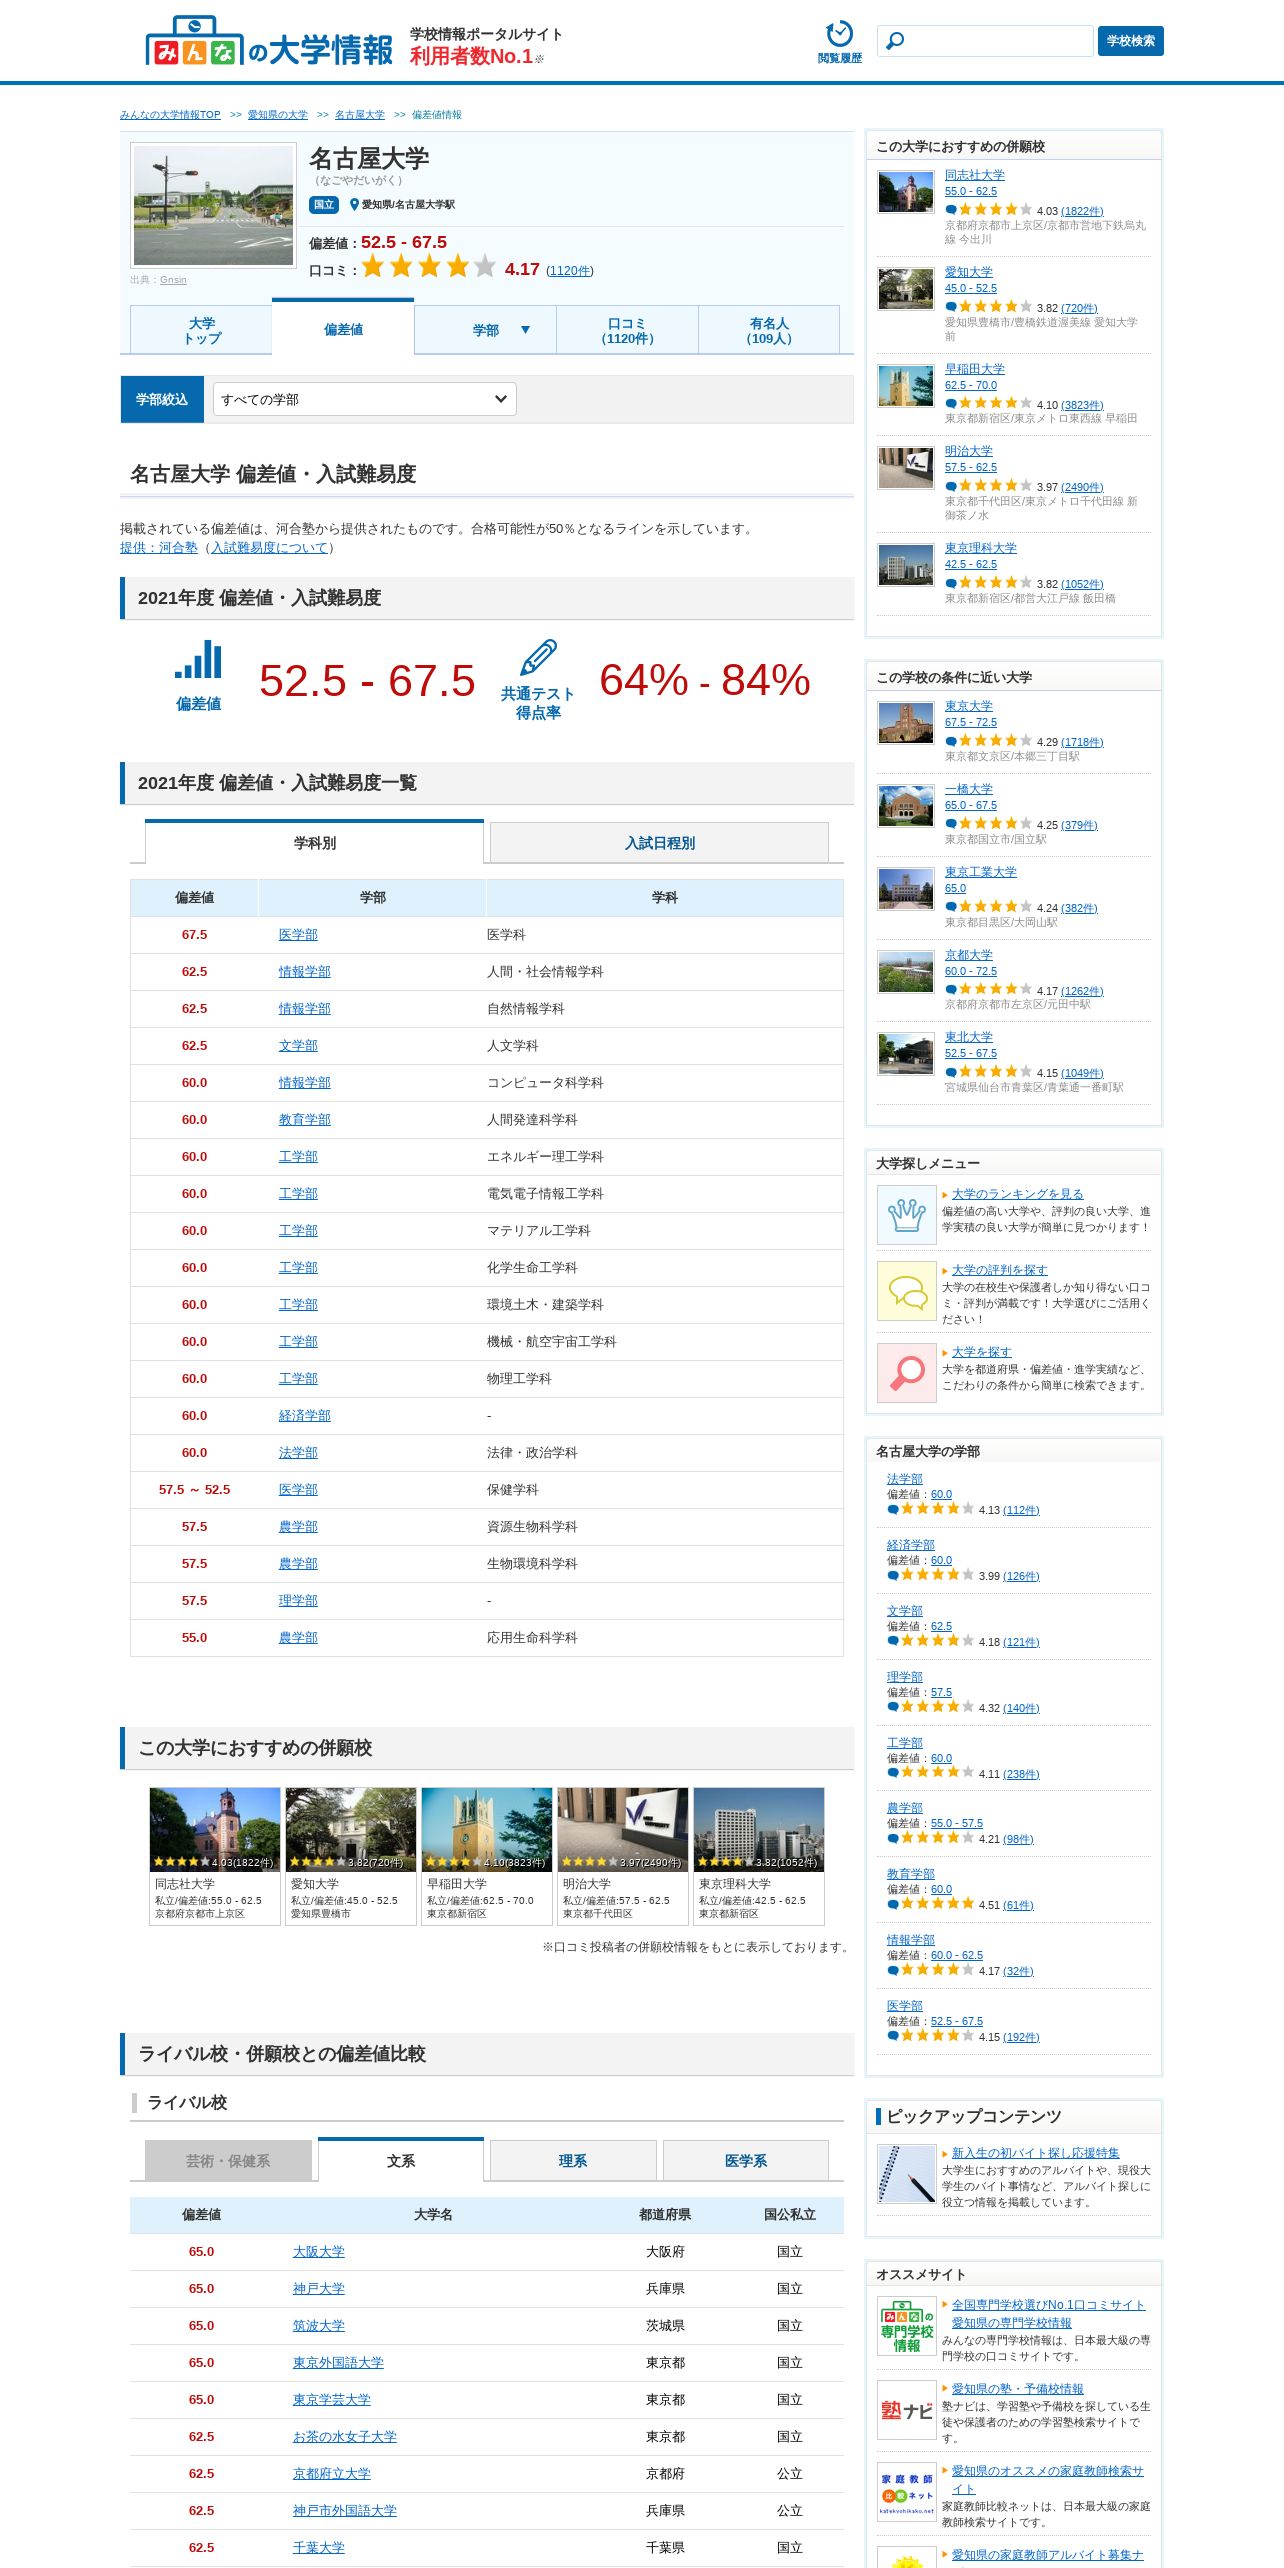Open the みんなの大学情報TOP breadcrumb link
The image size is (1284, 2568).
click(170, 115)
